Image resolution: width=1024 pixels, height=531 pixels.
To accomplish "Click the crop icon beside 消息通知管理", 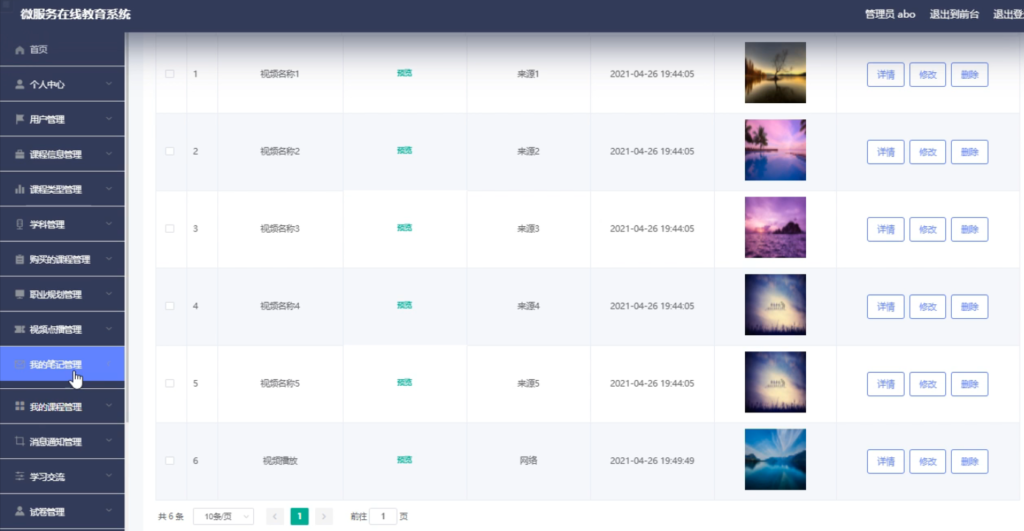I will (x=20, y=442).
